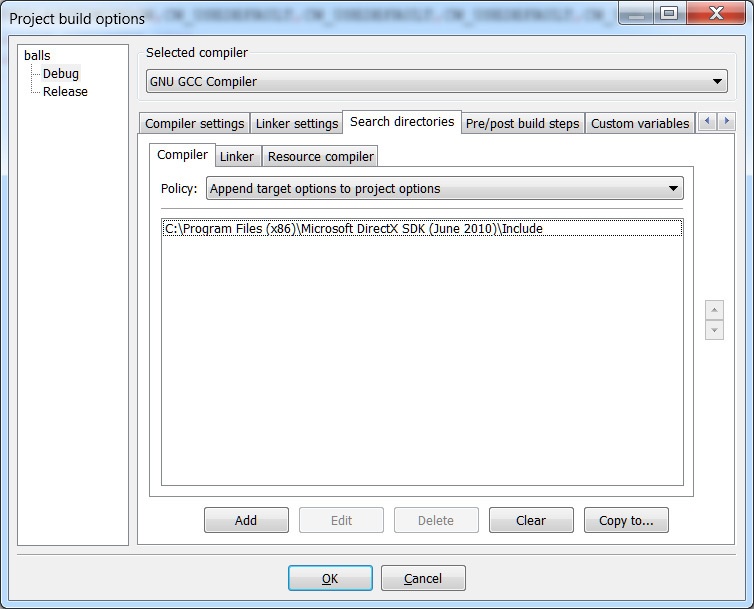This screenshot has width=754, height=609.
Task: Cancel the build options dialog
Action: pyautogui.click(x=423, y=578)
